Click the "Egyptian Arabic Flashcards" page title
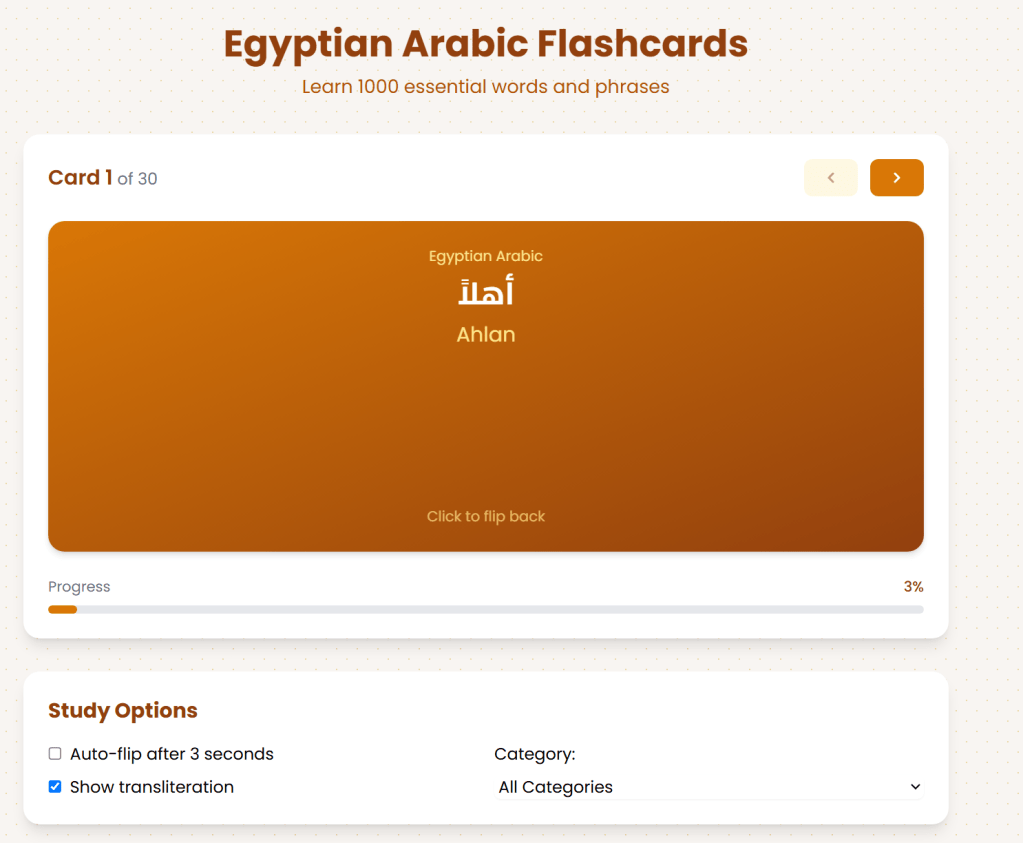 click(485, 44)
